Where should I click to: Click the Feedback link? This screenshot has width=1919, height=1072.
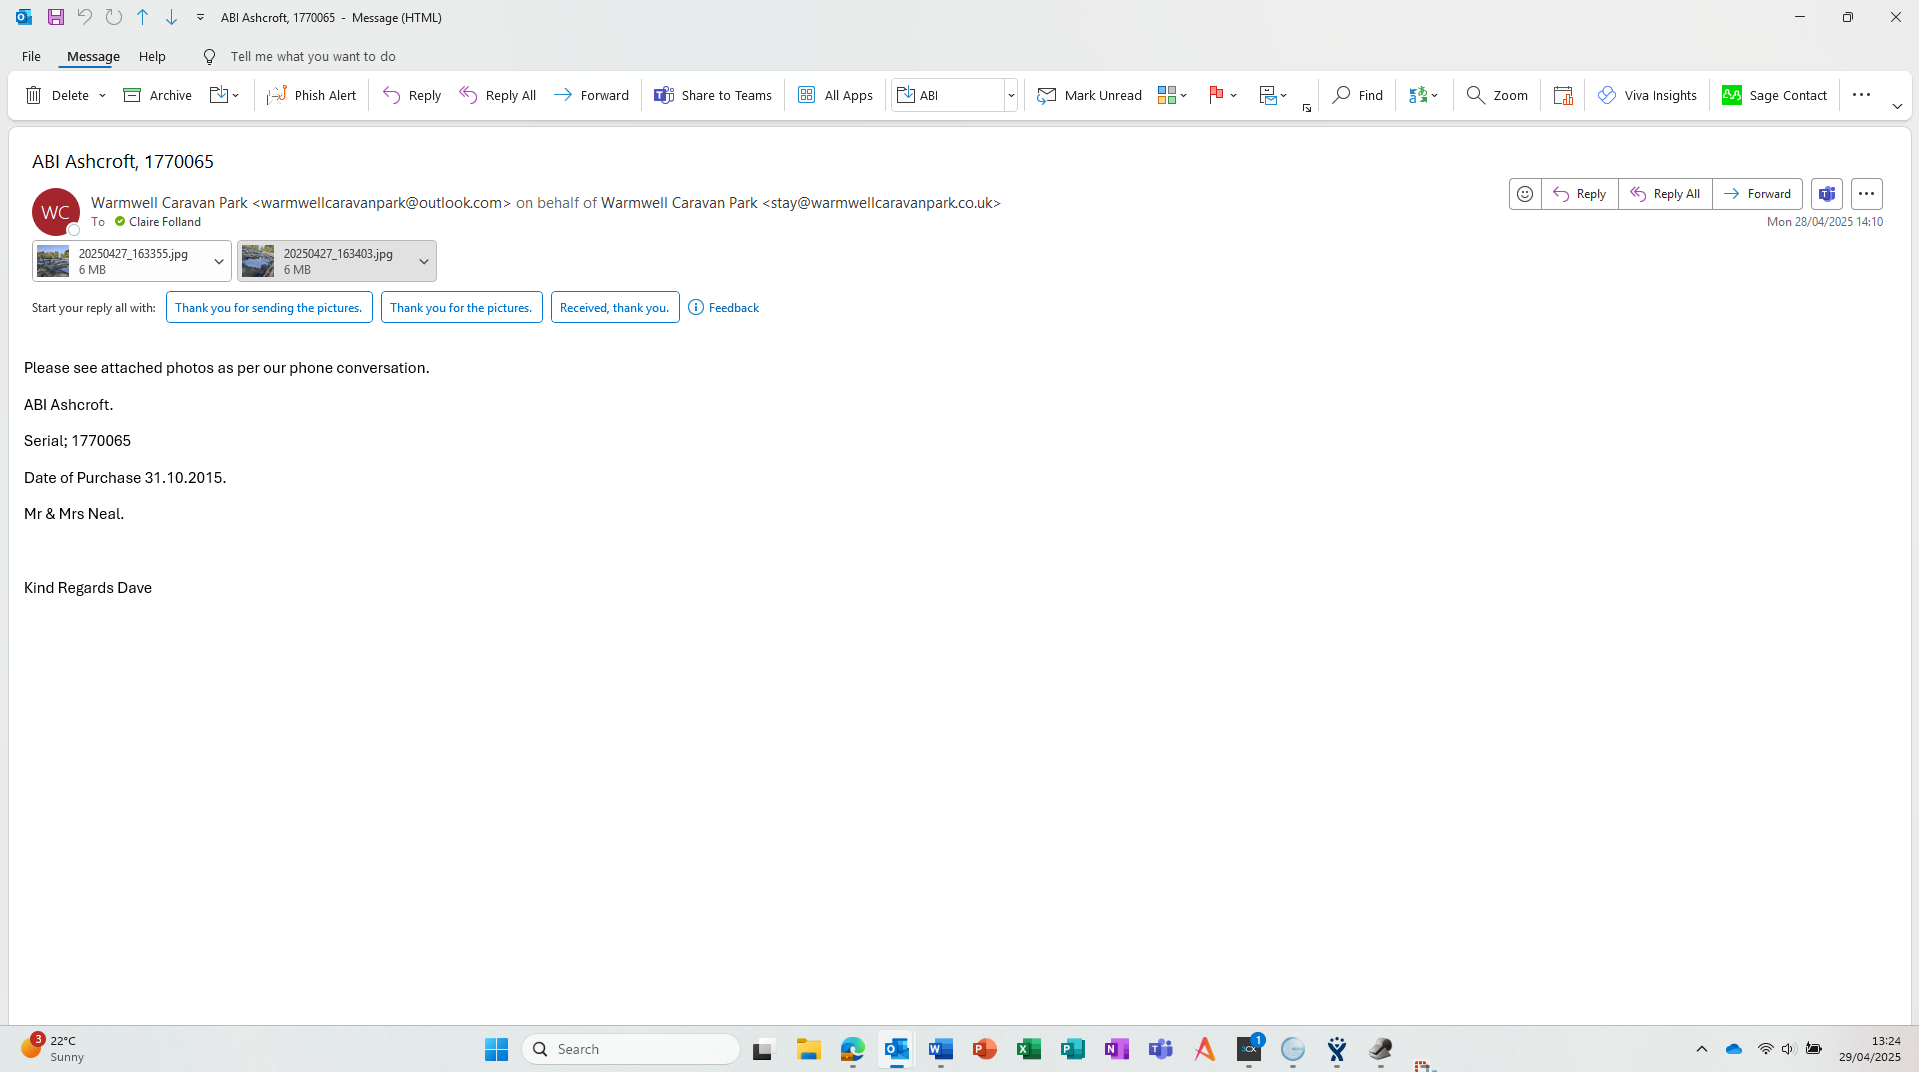733,308
